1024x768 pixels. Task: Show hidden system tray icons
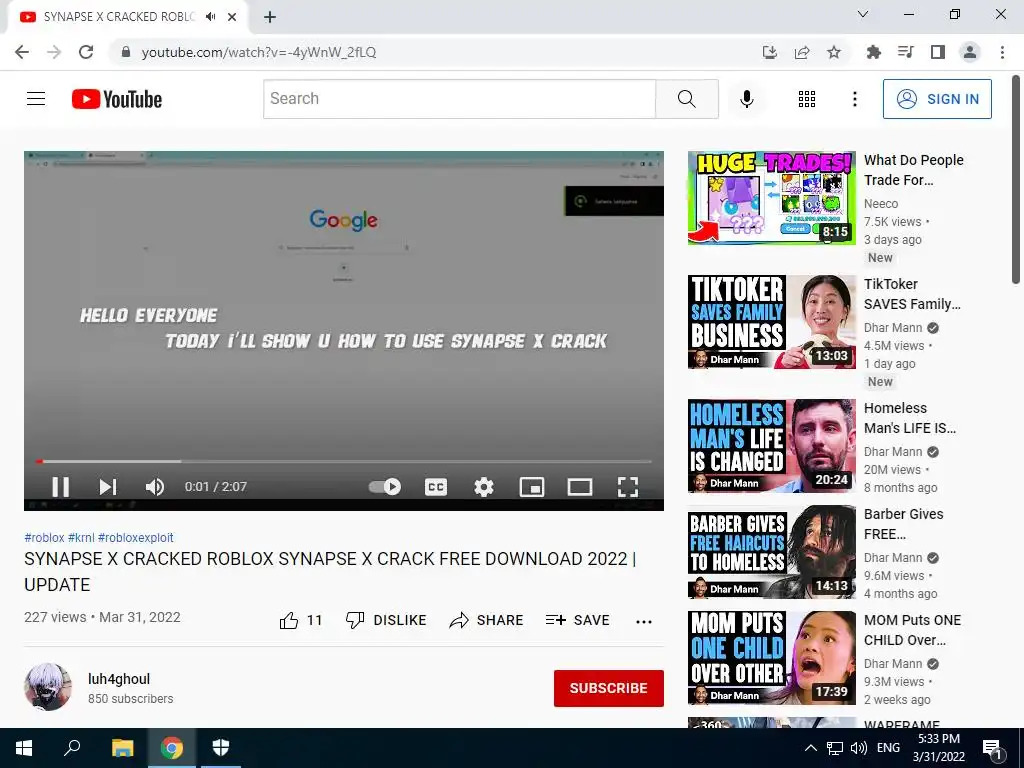pyautogui.click(x=810, y=748)
